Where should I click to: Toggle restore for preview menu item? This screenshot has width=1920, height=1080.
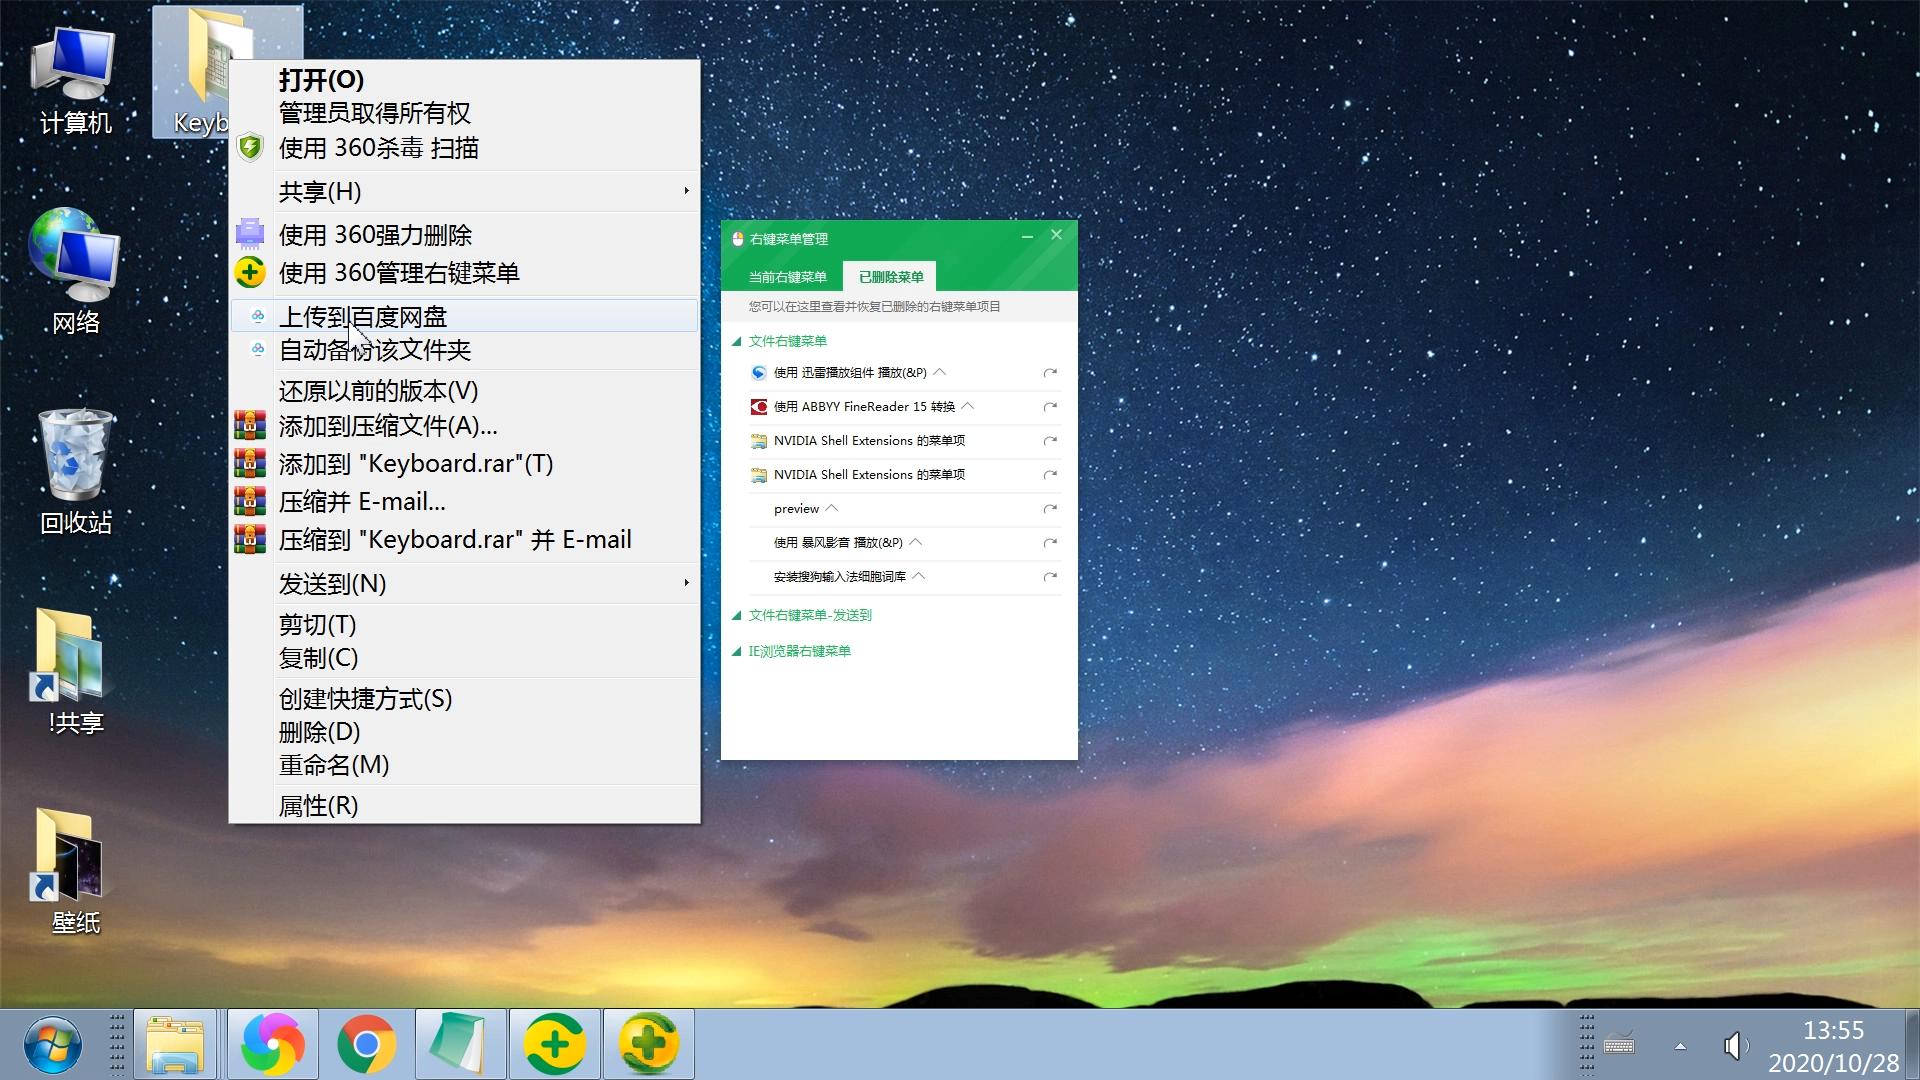click(x=1048, y=508)
